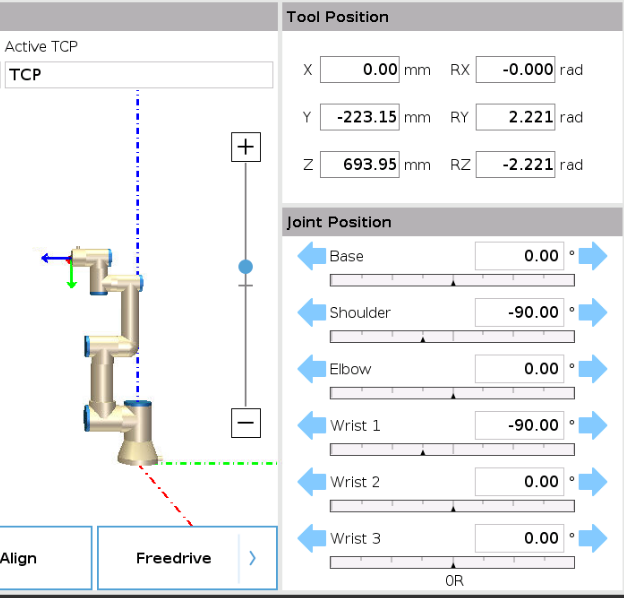
Task: Click the Wrist 2 angle value field
Action: [x=519, y=482]
